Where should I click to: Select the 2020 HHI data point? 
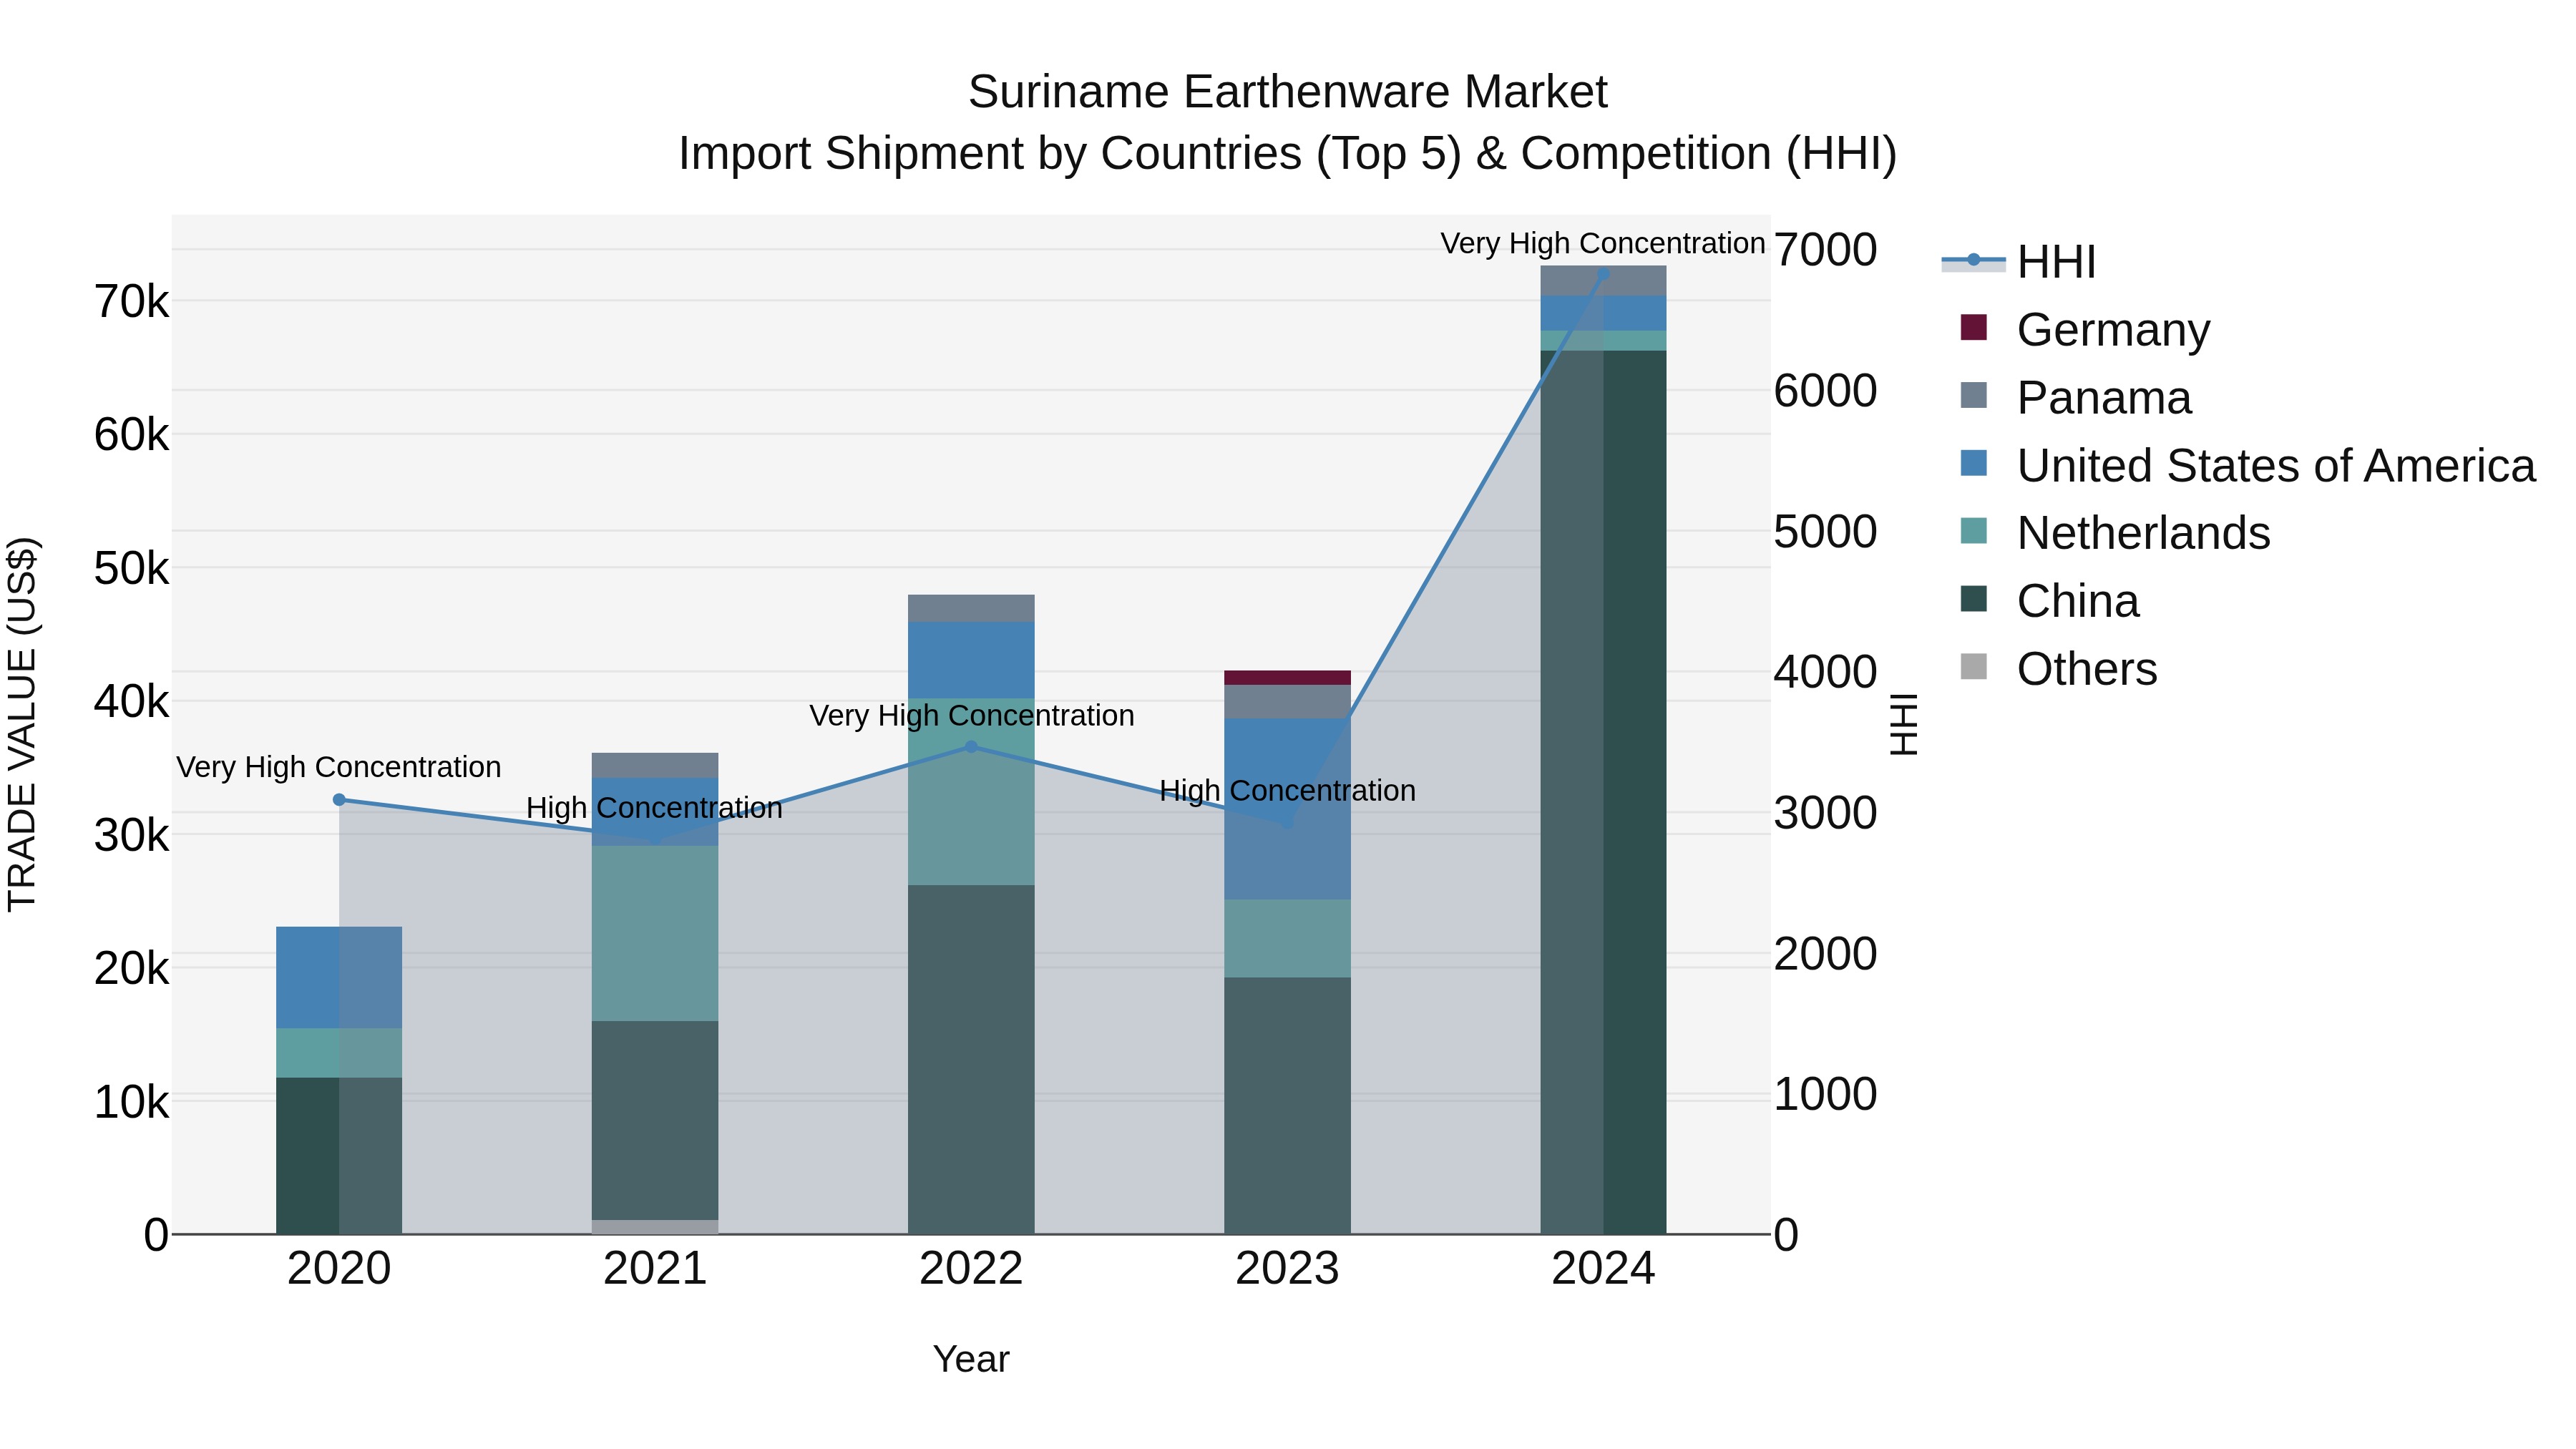339,800
